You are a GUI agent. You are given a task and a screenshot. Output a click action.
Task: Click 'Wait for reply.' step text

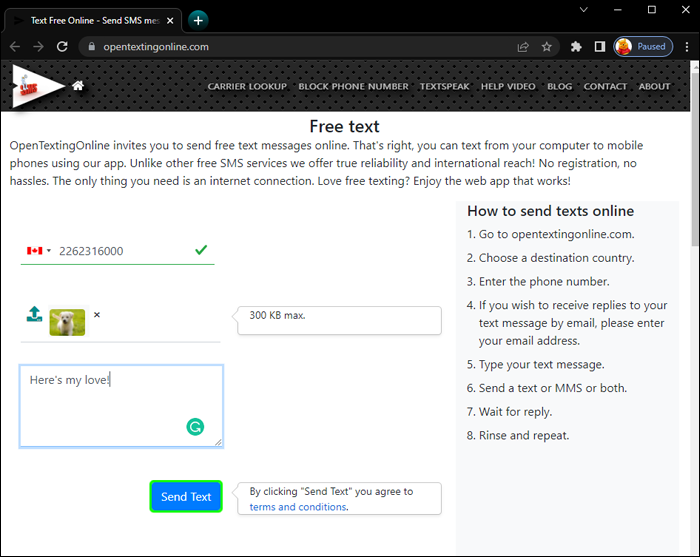point(515,412)
